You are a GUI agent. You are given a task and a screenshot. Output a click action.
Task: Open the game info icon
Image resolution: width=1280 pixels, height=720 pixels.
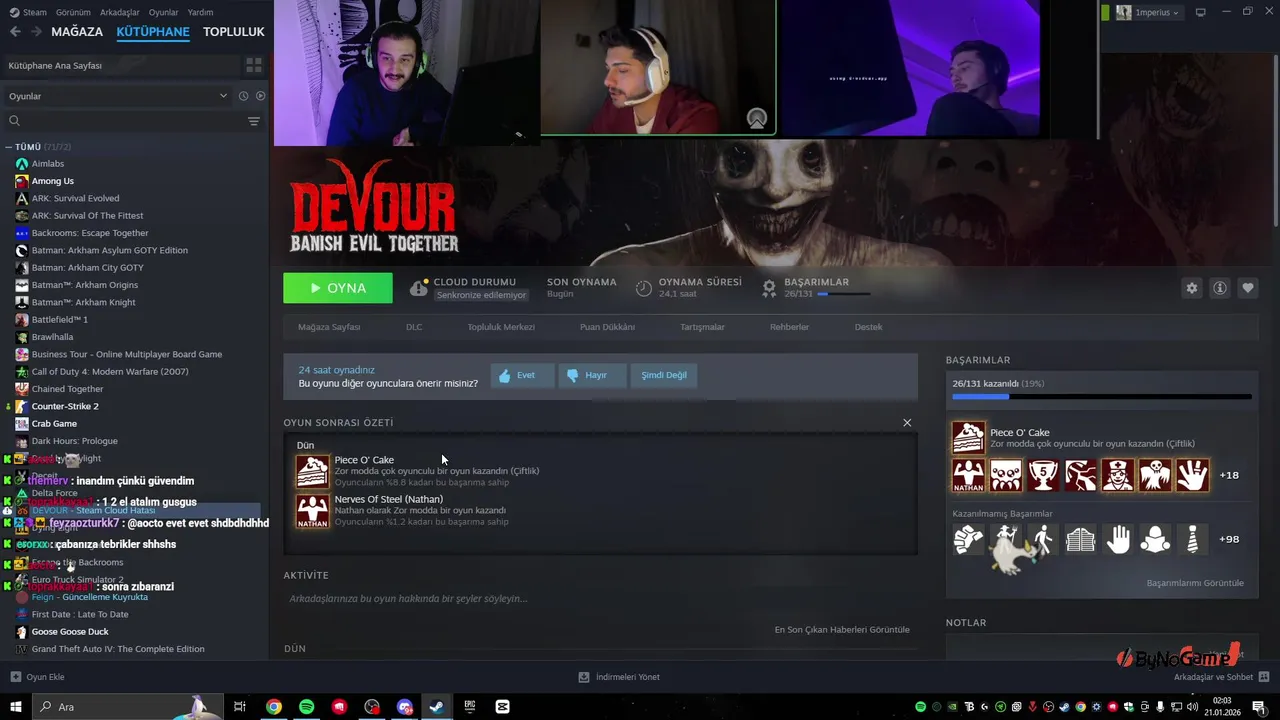(x=1220, y=288)
